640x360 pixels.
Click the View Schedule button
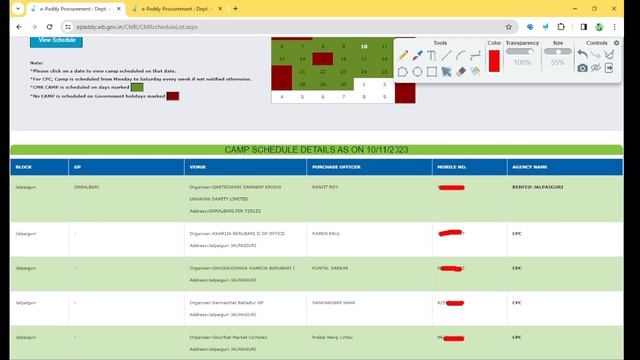56,41
